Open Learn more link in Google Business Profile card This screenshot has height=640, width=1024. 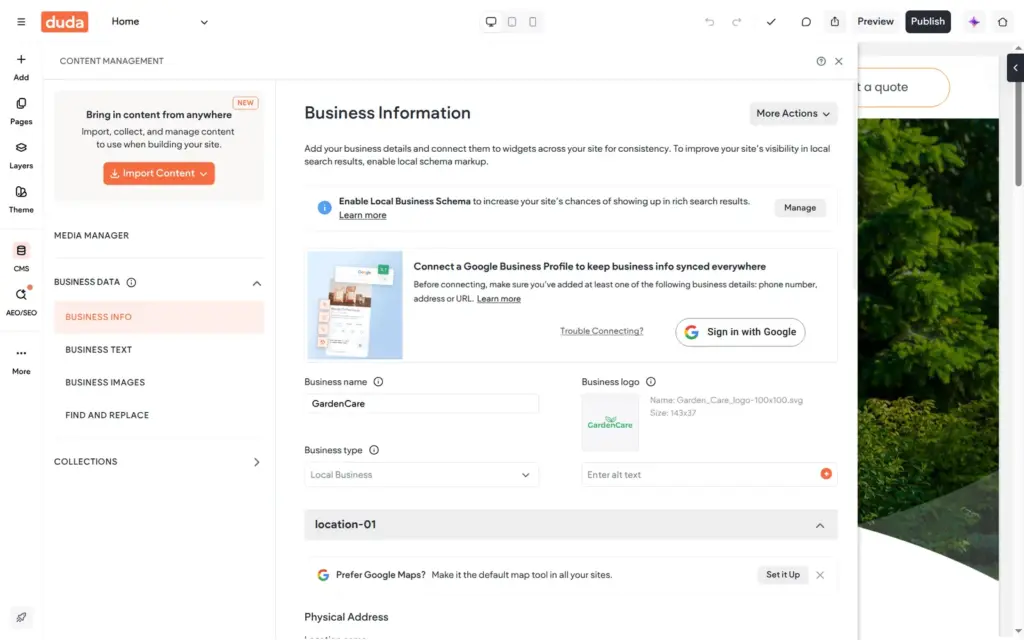click(x=499, y=298)
